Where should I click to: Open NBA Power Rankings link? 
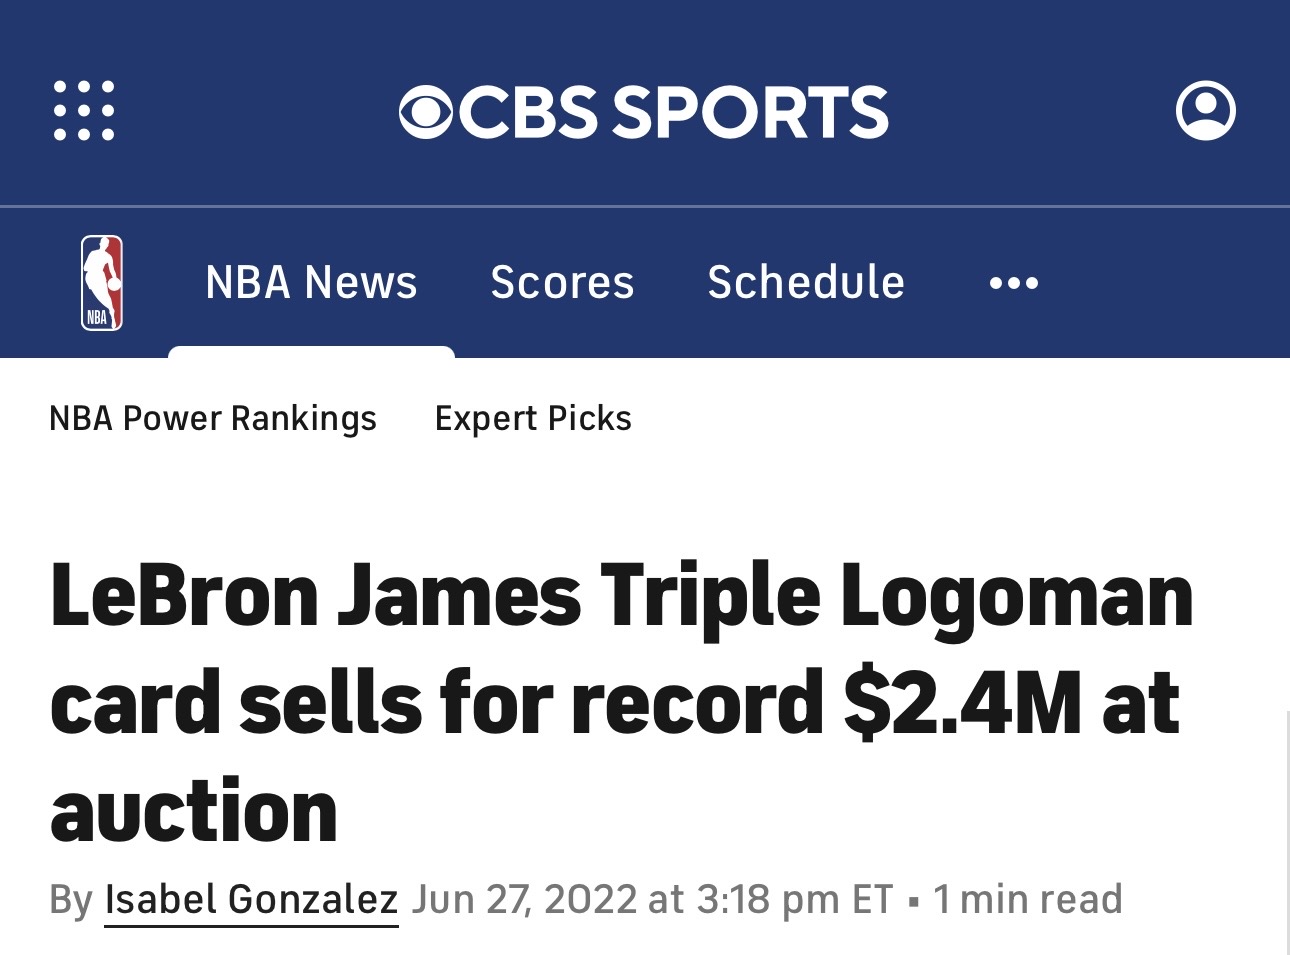point(213,418)
